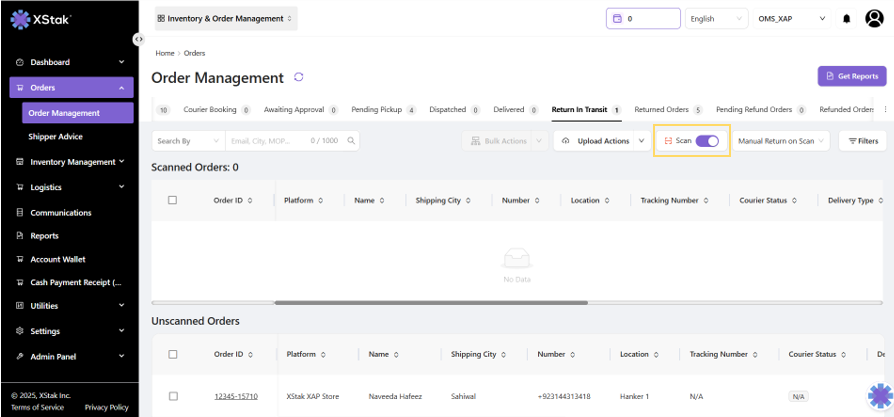This screenshot has width=894, height=417.
Task: Click the Get Reports button
Action: pyautogui.click(x=851, y=76)
